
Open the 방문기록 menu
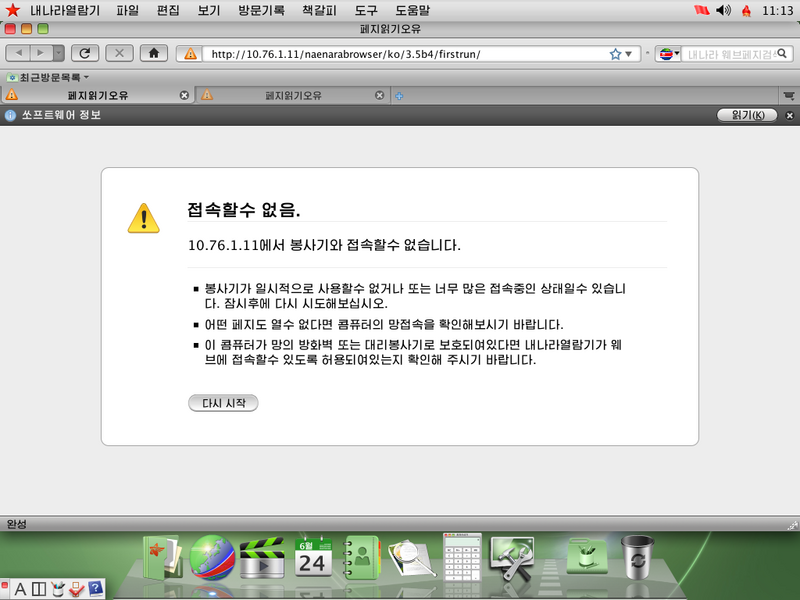(x=261, y=10)
